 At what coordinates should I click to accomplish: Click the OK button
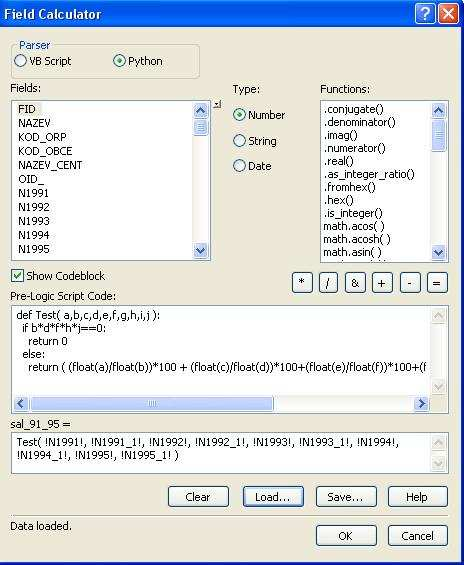(x=346, y=536)
